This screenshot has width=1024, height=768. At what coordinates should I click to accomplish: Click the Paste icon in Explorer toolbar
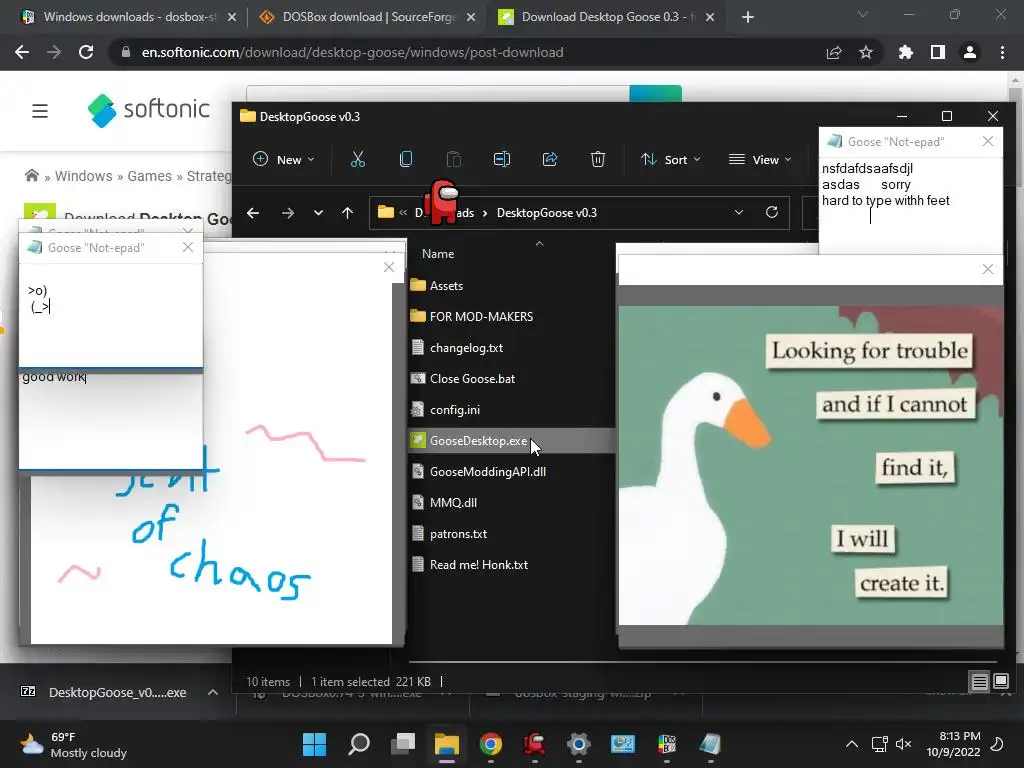[x=453, y=159]
